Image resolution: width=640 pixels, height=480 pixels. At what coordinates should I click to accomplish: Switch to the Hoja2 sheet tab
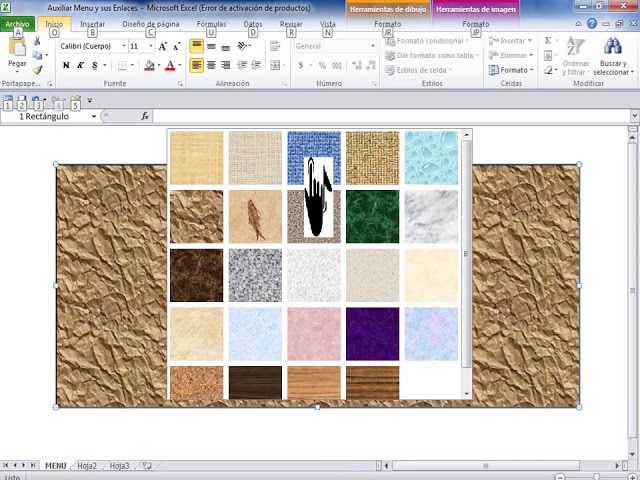(87, 466)
